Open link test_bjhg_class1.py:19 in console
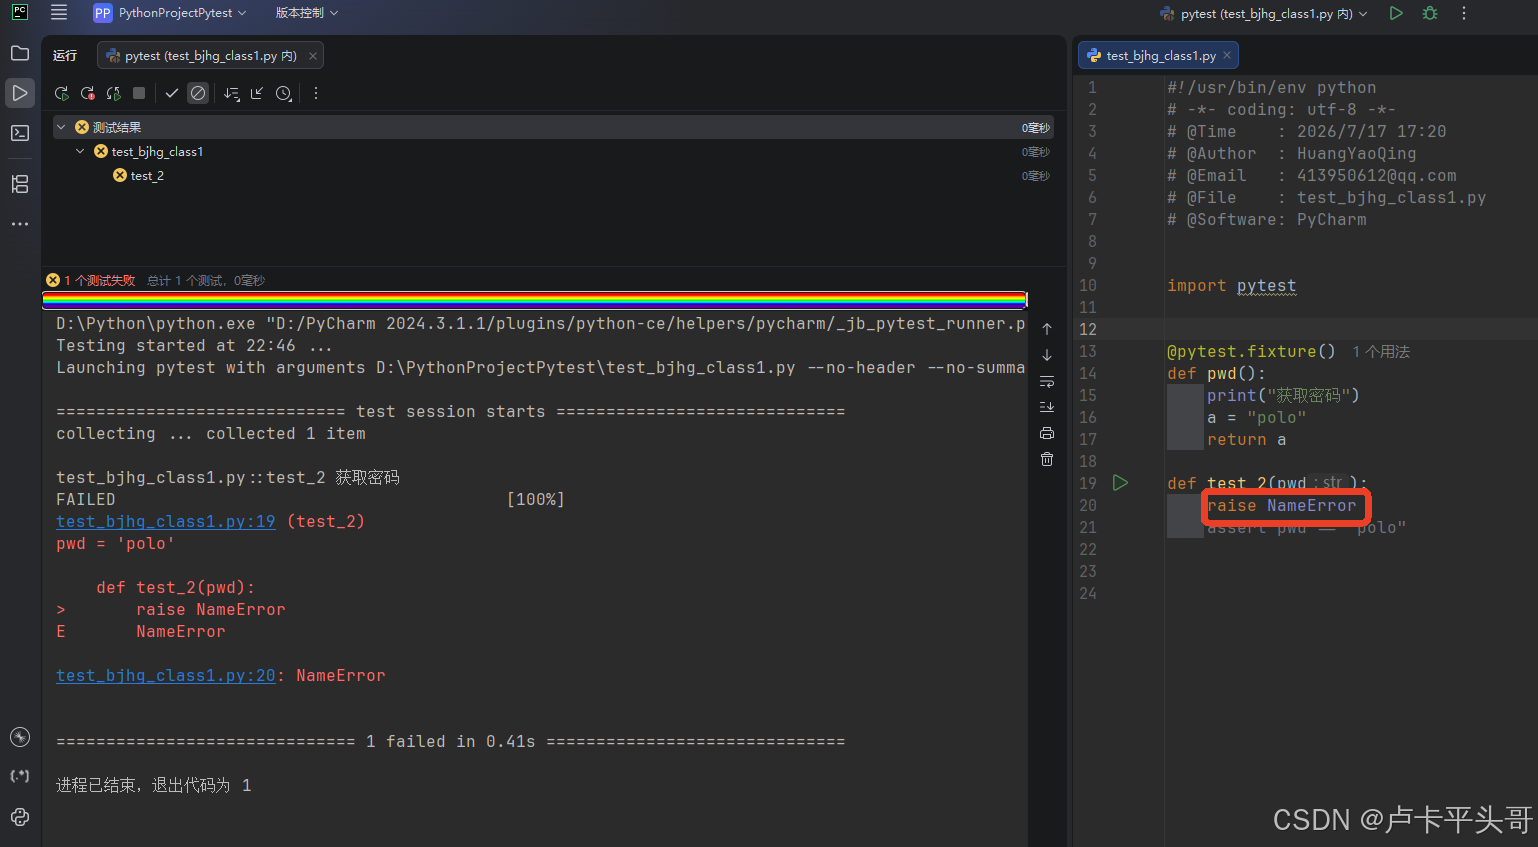The width and height of the screenshot is (1538, 847). coord(166,522)
